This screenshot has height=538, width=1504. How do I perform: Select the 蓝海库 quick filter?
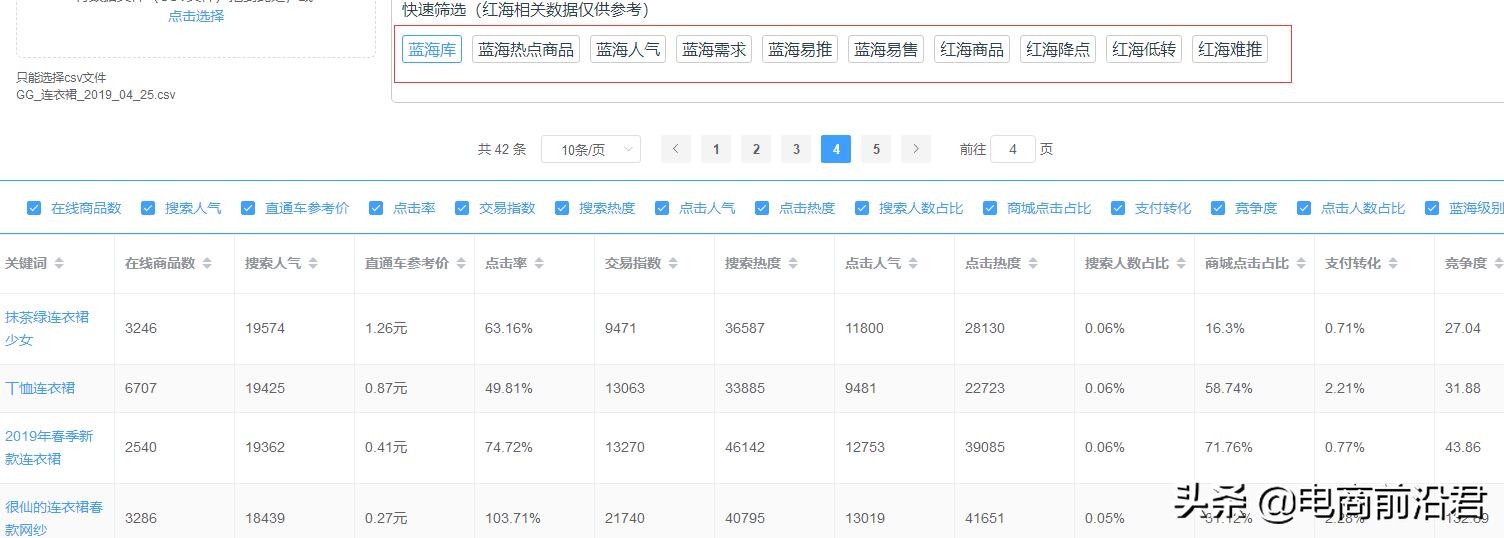click(432, 49)
